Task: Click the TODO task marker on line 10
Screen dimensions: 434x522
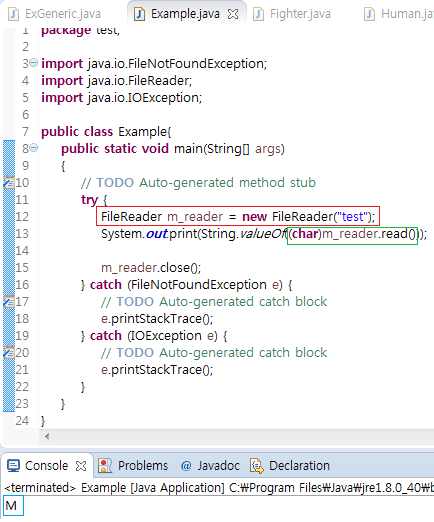Action: coord(9,182)
